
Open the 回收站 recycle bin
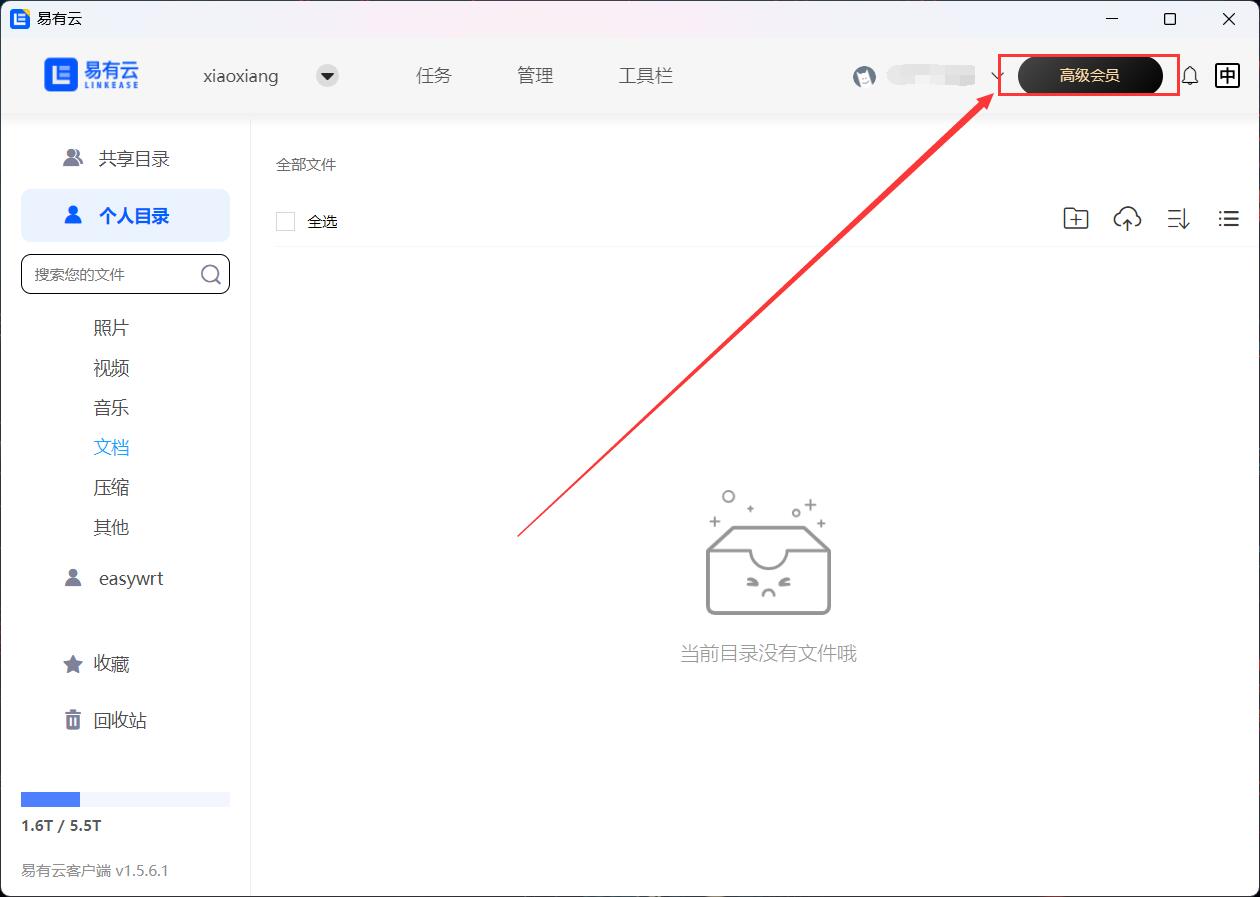click(105, 720)
